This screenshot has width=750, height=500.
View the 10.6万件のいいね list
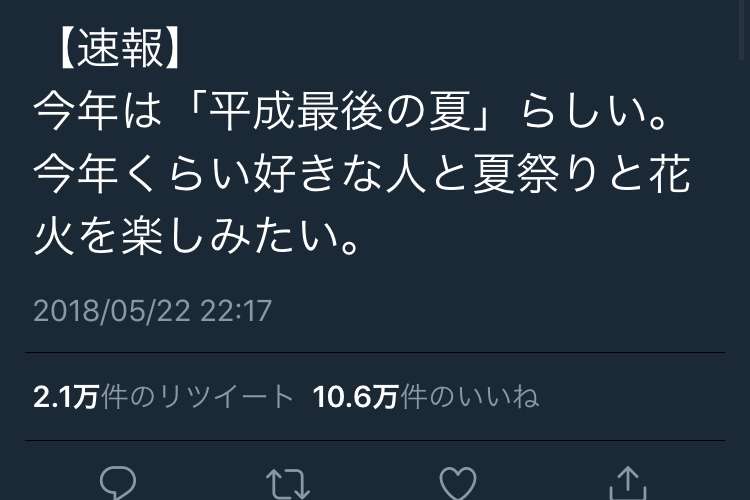coord(426,397)
